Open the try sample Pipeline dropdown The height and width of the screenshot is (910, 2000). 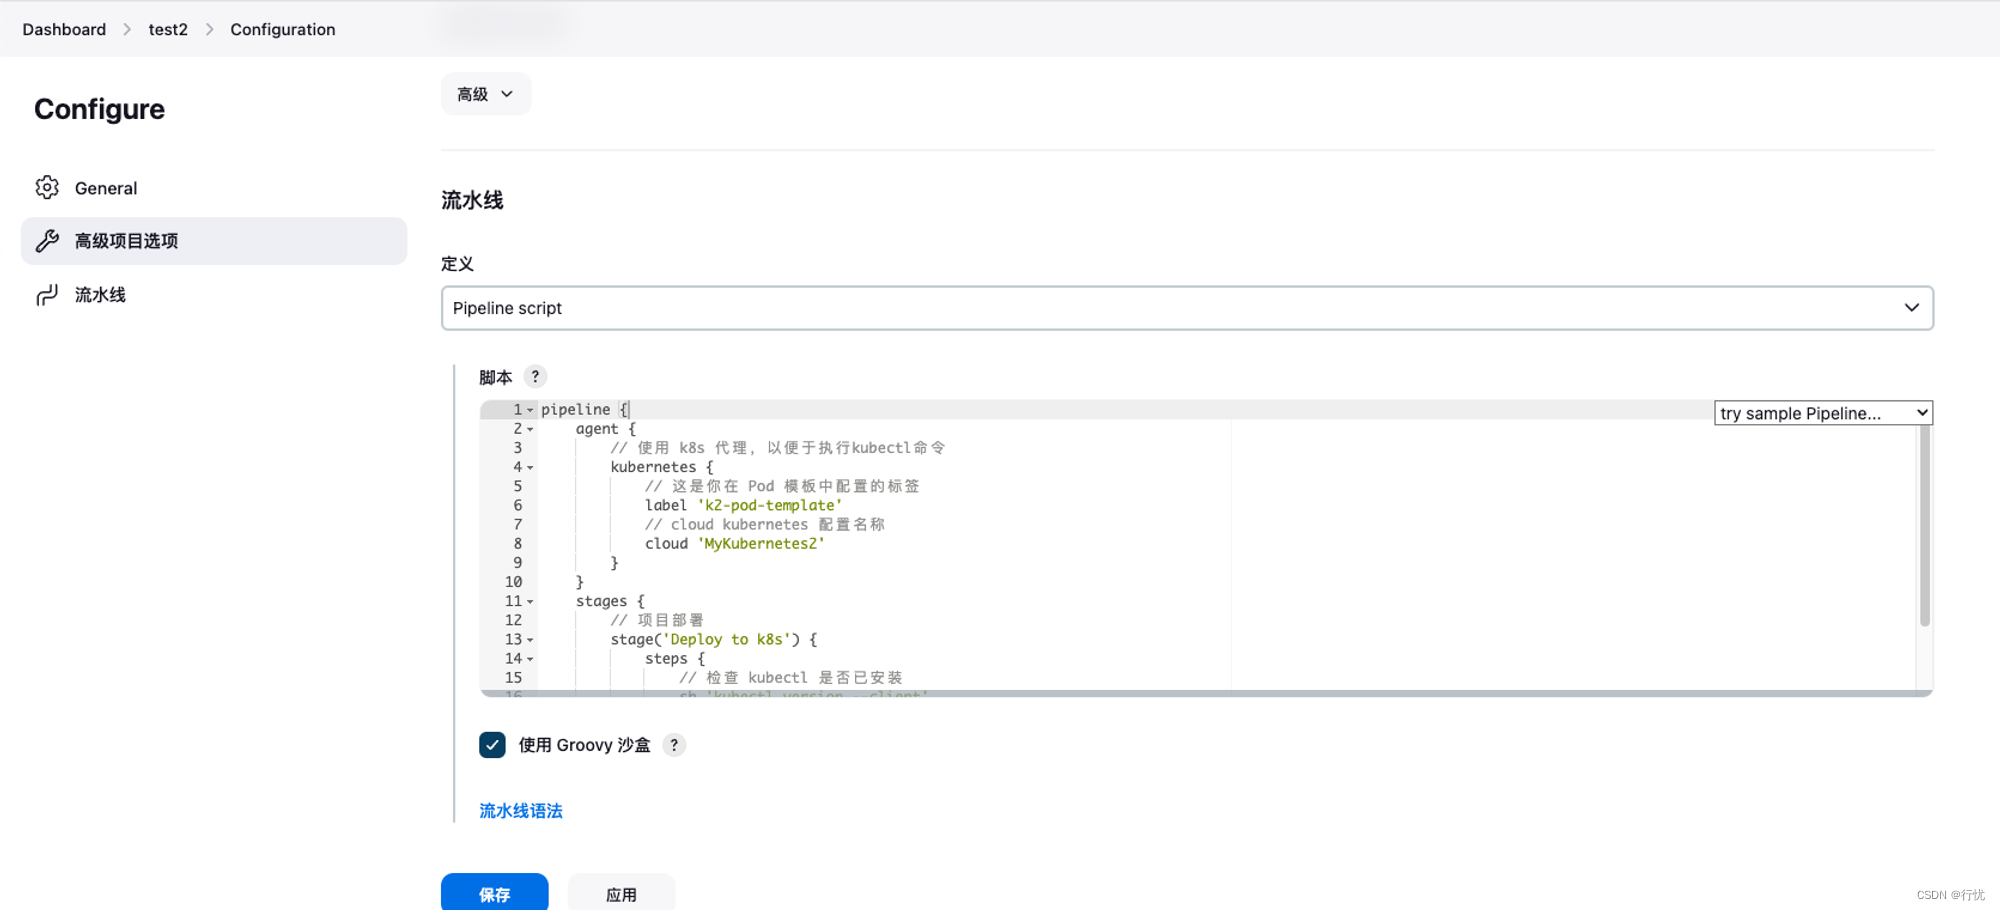1823,413
